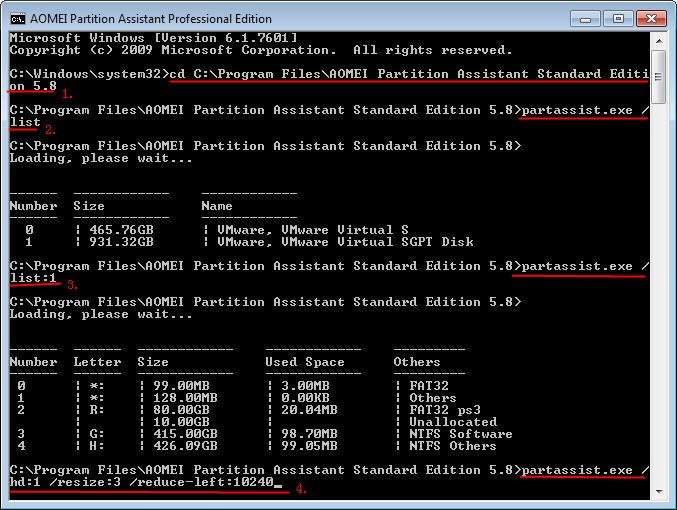
Task: Click the 465.76GB disk size value
Action: [x=121, y=230]
